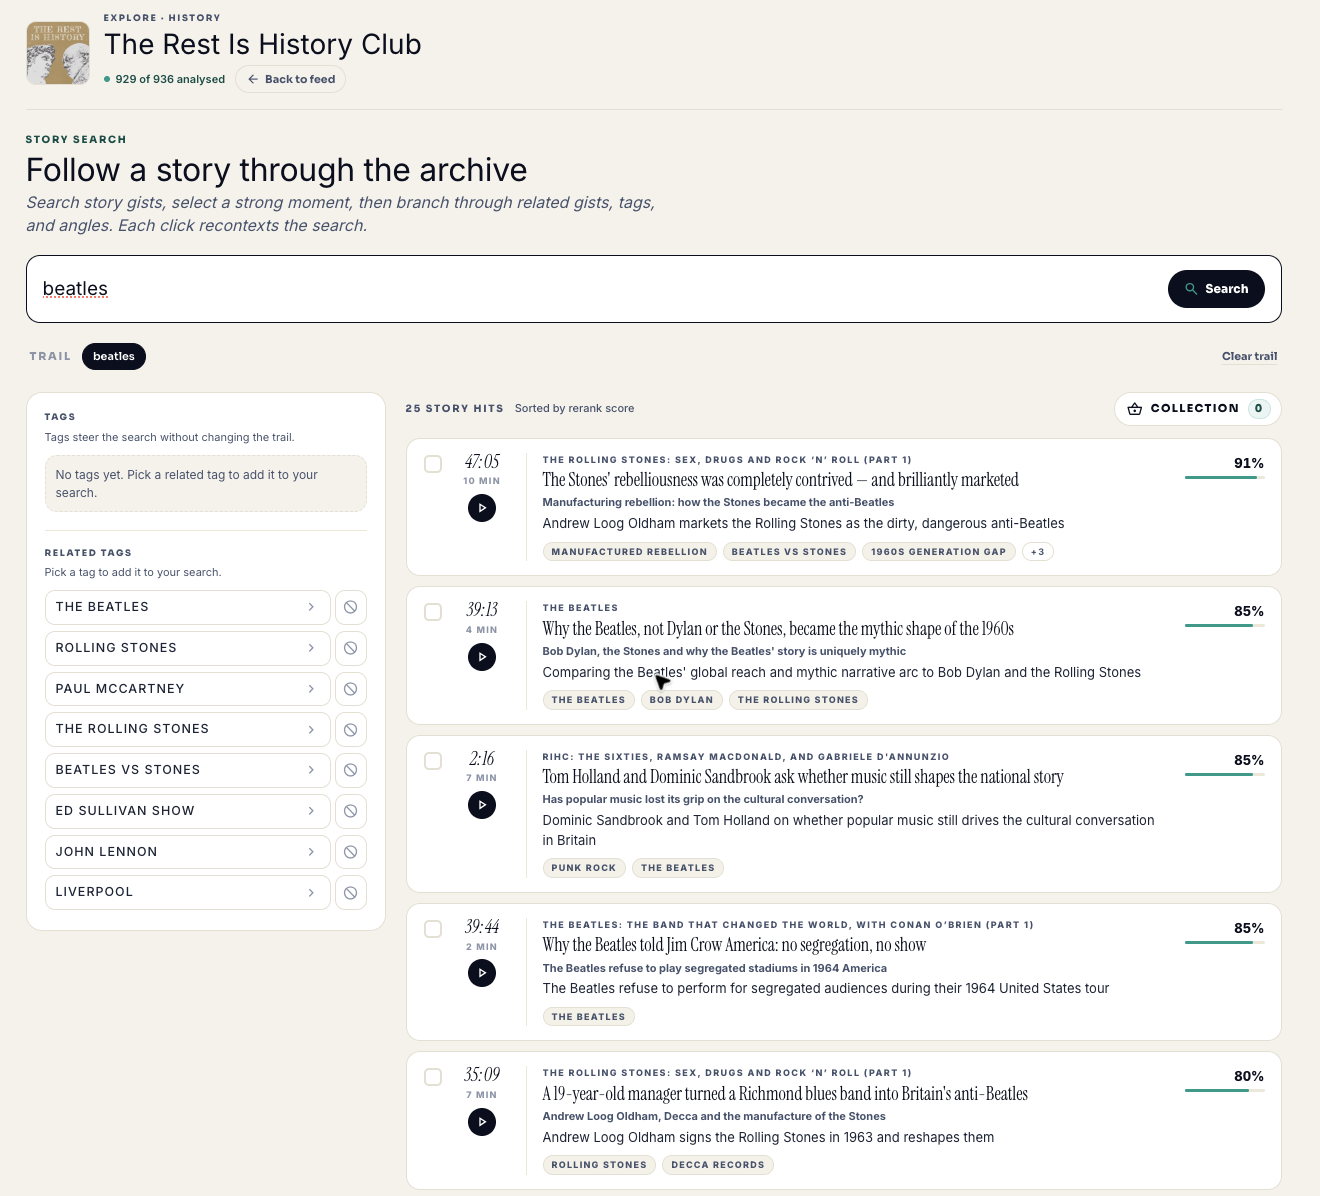
Task: Select checkbox for music shapes national story
Action: point(433,761)
